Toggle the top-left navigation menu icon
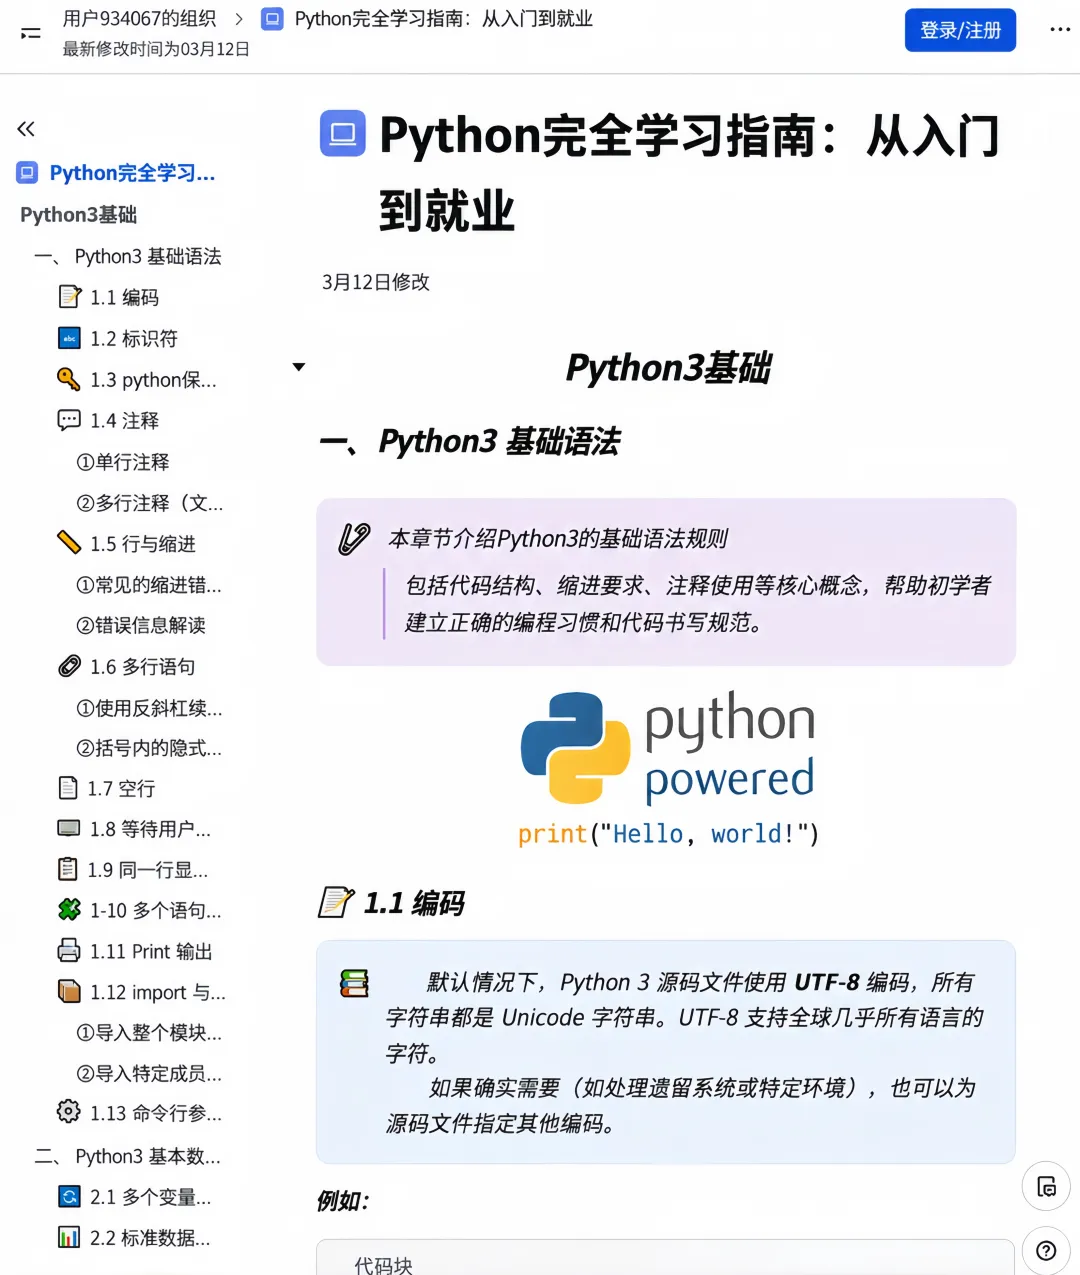The image size is (1080, 1275). click(31, 33)
